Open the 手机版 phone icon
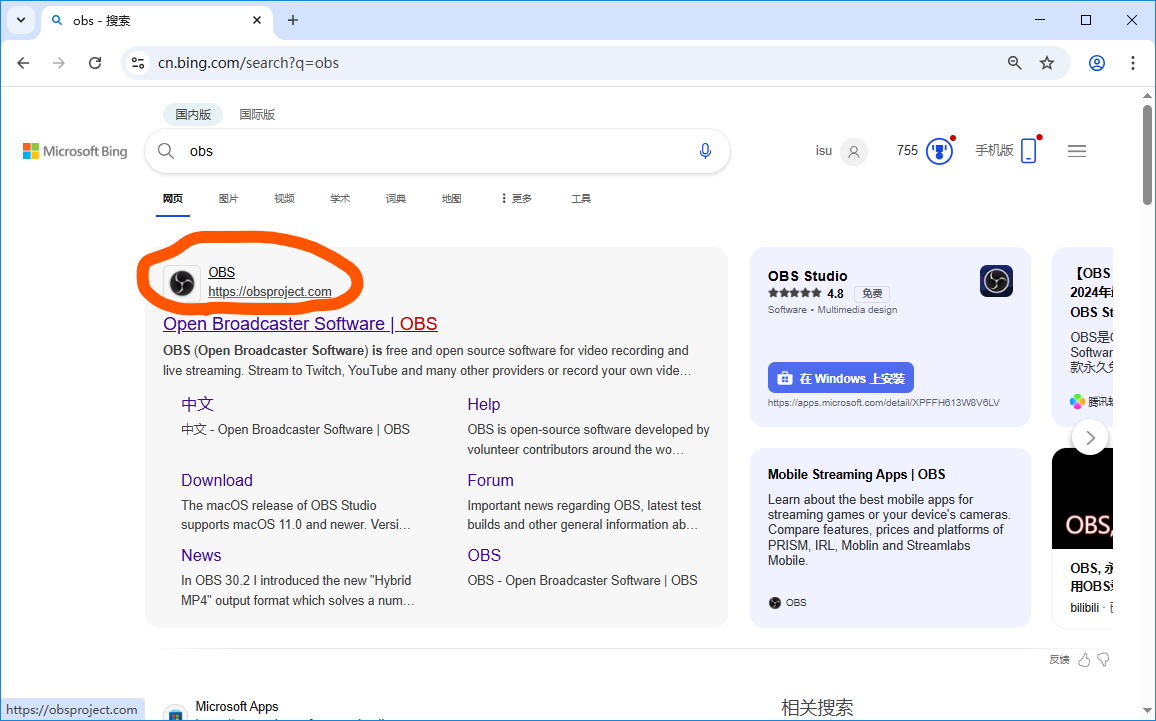Viewport: 1156px width, 721px height. (x=1029, y=150)
